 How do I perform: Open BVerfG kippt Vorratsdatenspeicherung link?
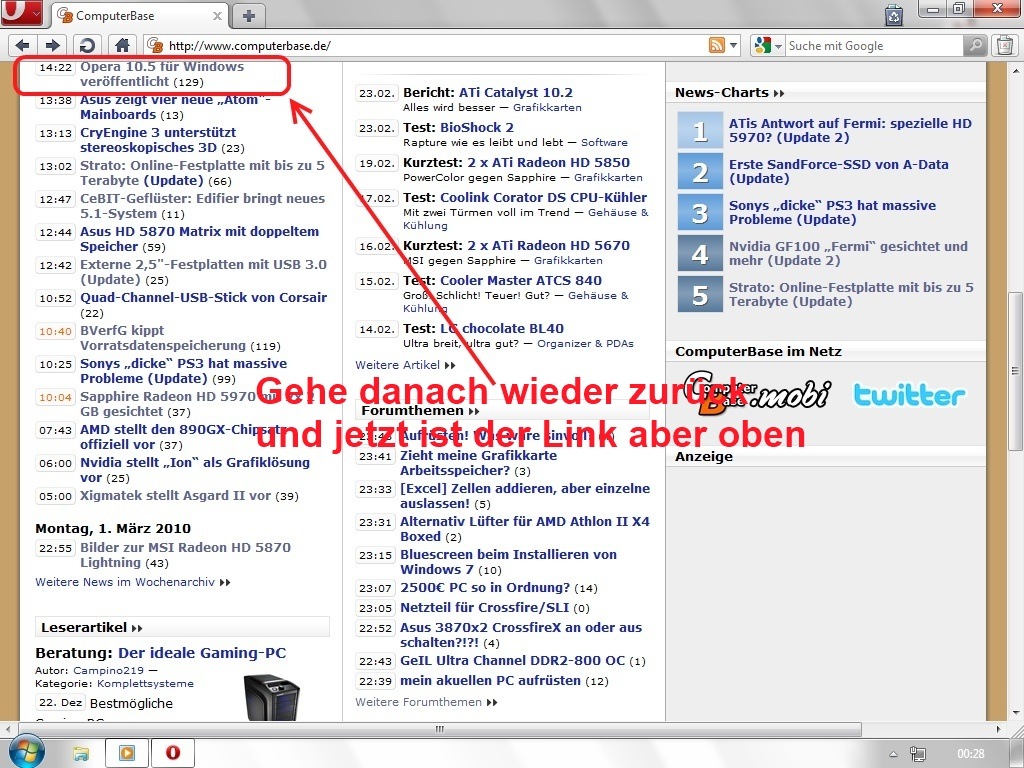pyautogui.click(x=163, y=338)
